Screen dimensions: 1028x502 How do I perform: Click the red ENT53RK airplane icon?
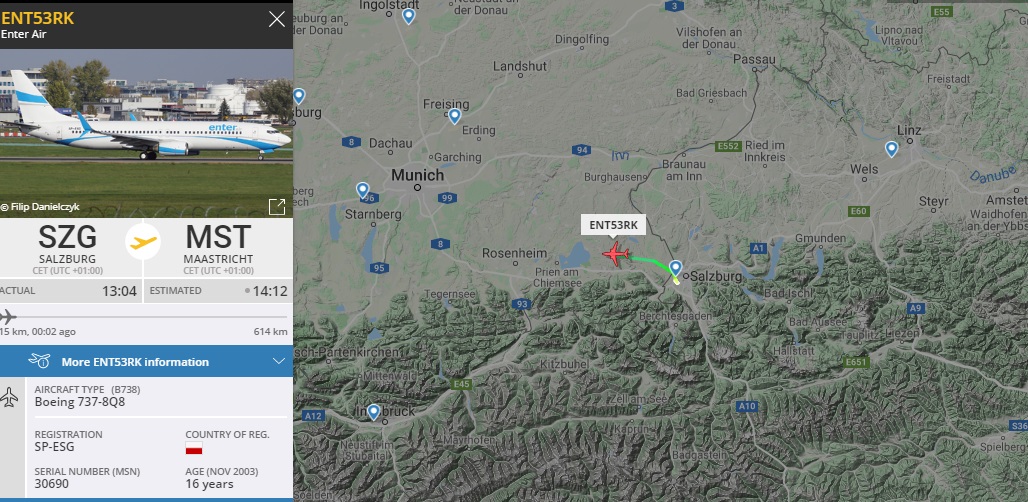(616, 254)
